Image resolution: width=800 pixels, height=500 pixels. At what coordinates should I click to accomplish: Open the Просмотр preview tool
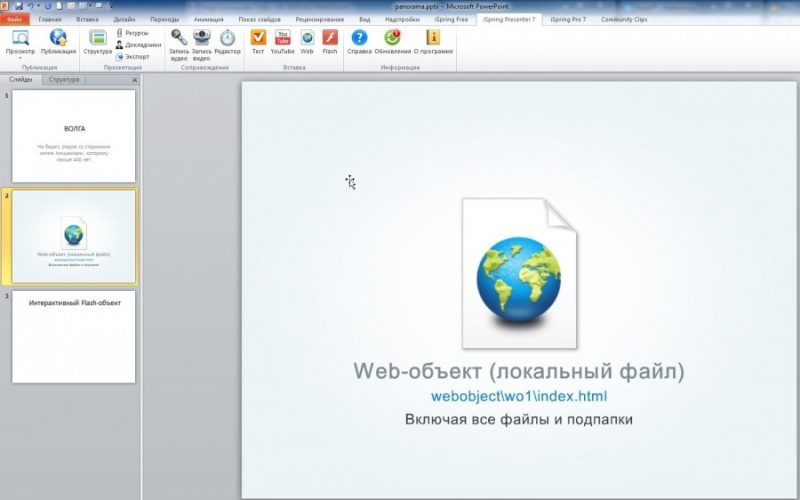tap(20, 42)
